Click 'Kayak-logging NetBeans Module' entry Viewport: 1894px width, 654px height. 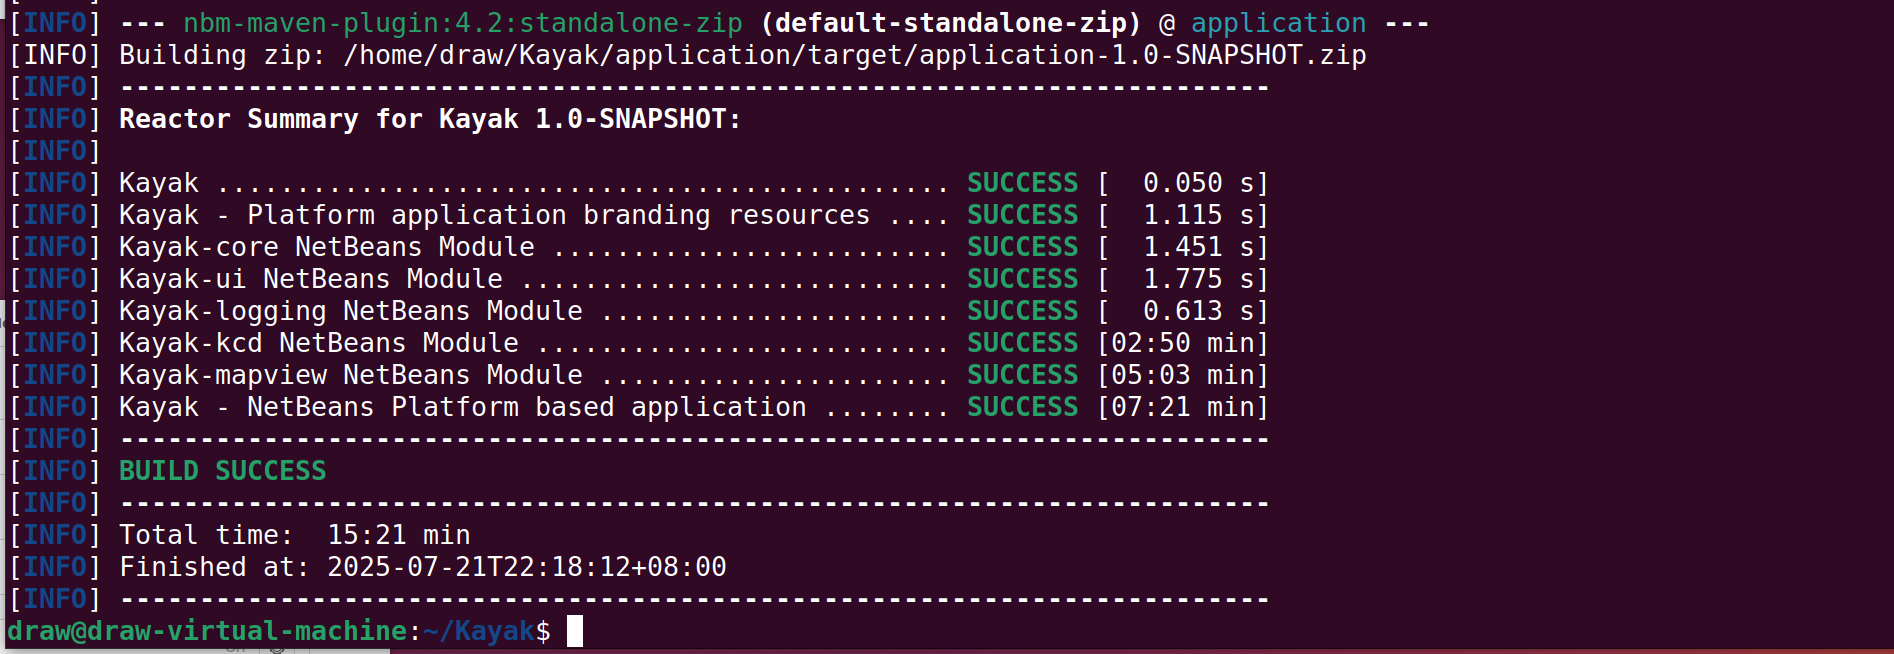click(x=351, y=311)
